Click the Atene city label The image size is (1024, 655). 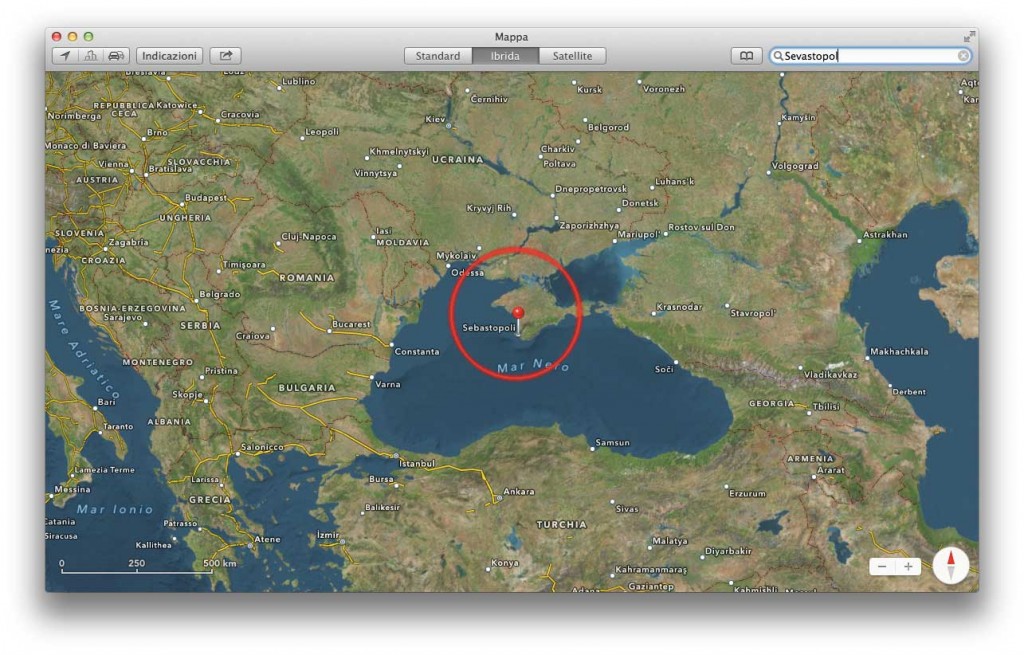tap(267, 539)
